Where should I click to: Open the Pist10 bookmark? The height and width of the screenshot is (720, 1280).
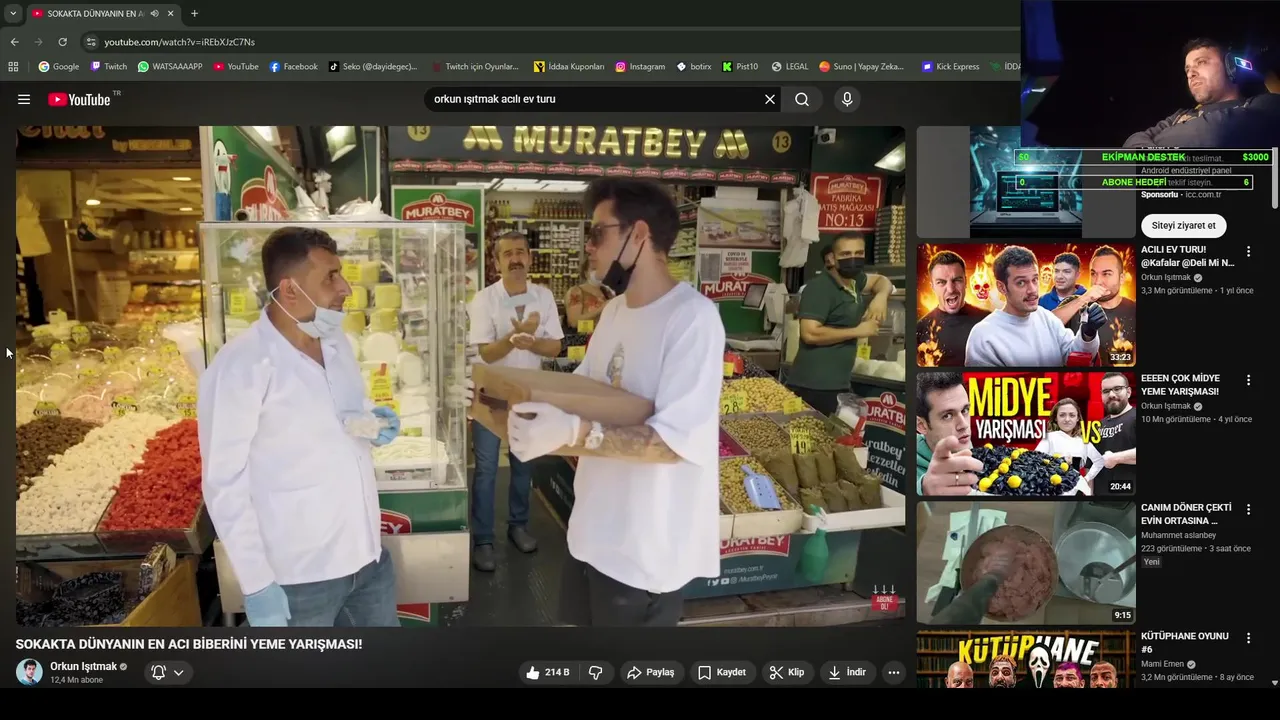coord(741,67)
